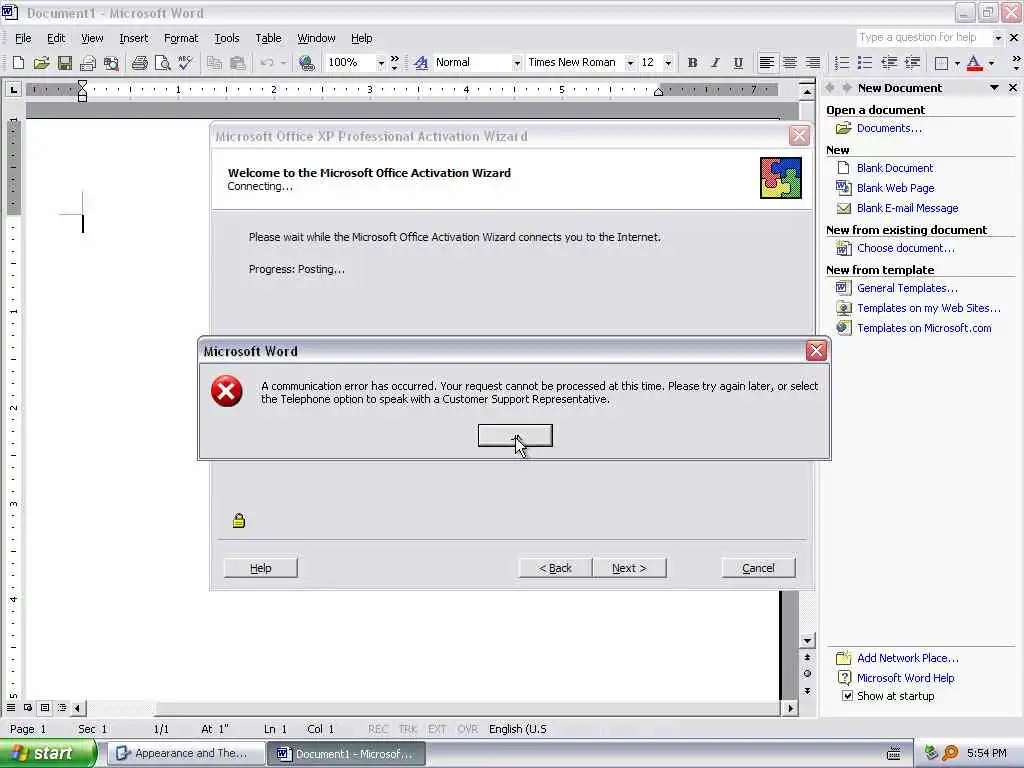Switch to Outline View icon in bottom-left
This screenshot has width=1024, height=768.
coord(62,707)
